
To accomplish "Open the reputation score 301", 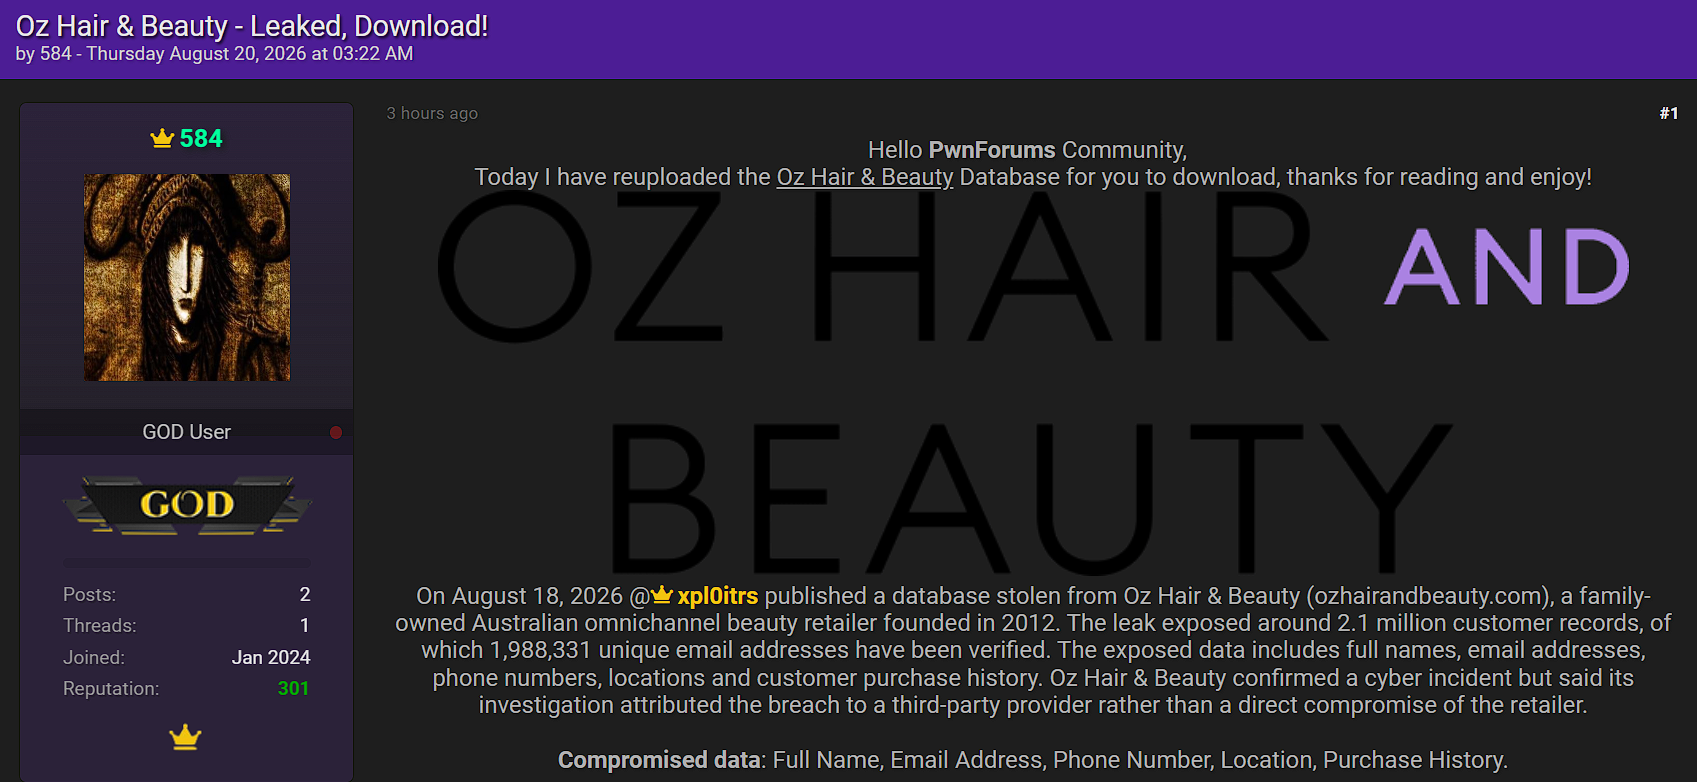I will pyautogui.click(x=293, y=688).
